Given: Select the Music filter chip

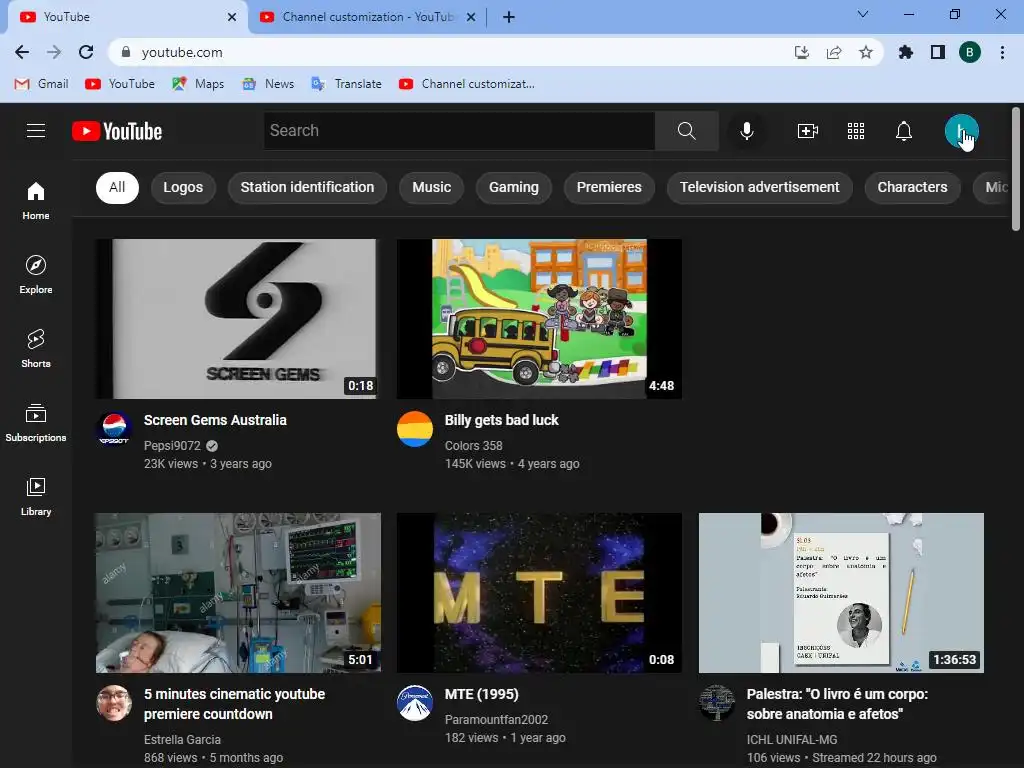Looking at the screenshot, I should [432, 187].
